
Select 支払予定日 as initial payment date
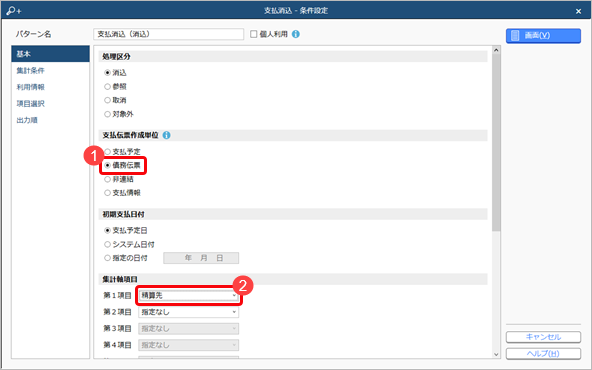pos(107,230)
